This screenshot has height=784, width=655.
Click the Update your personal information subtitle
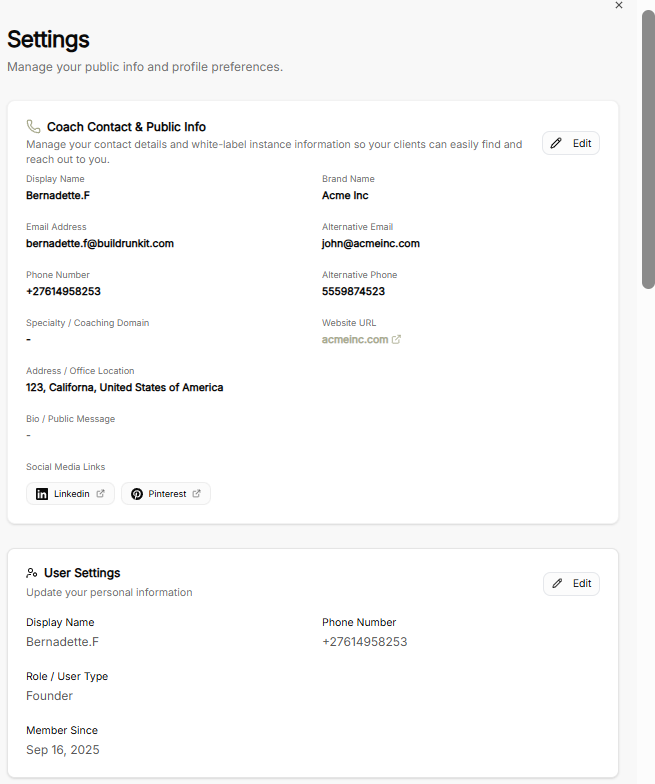click(x=109, y=592)
